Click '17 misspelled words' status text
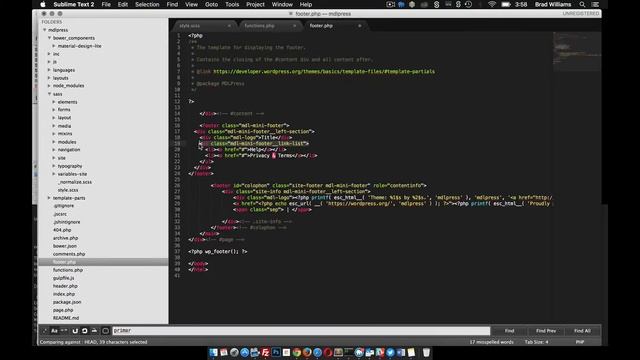The image size is (640, 360). coord(491,342)
